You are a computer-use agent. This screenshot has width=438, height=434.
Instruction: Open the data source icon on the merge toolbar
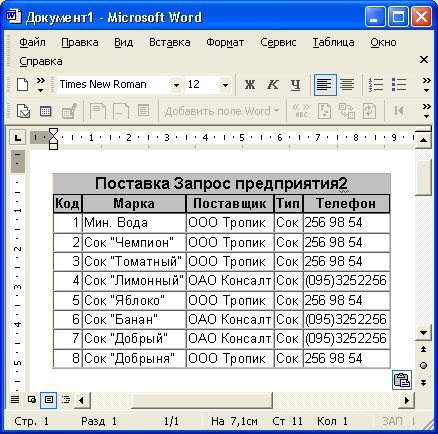point(45,111)
